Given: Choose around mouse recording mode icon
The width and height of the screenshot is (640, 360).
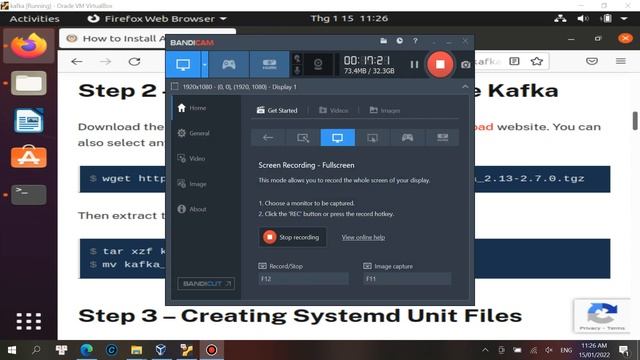Looking at the screenshot, I should coord(372,138).
